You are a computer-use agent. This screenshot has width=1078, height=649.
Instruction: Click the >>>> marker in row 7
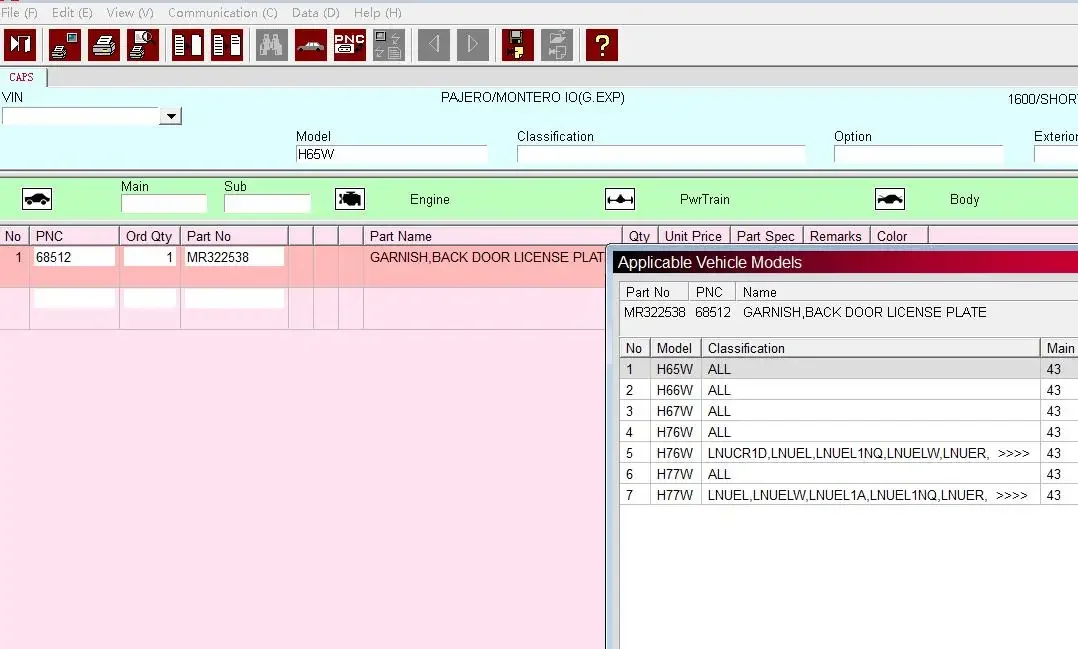click(1011, 496)
